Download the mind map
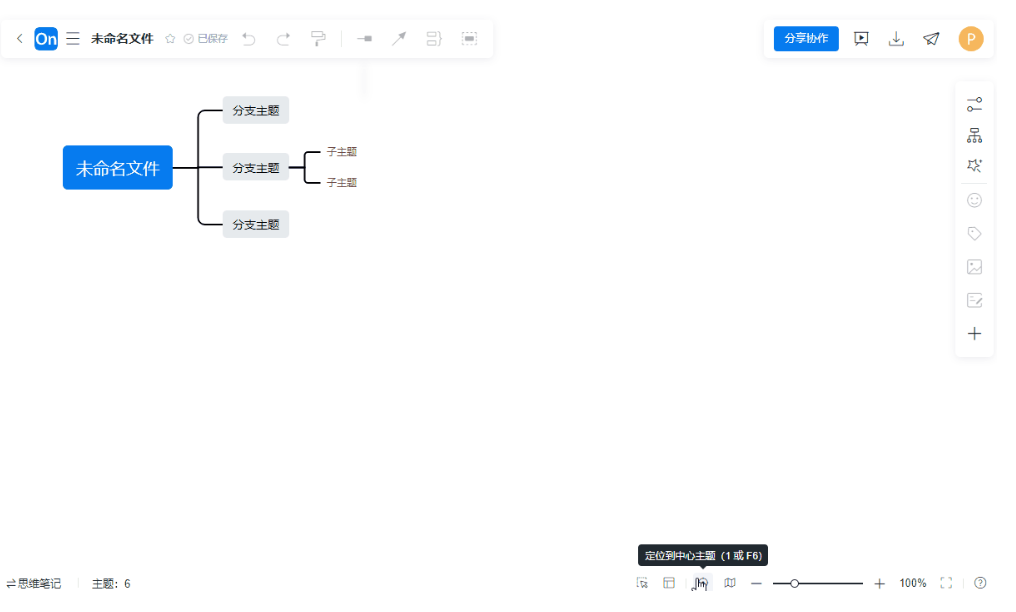The width and height of the screenshot is (1016, 612). (896, 38)
